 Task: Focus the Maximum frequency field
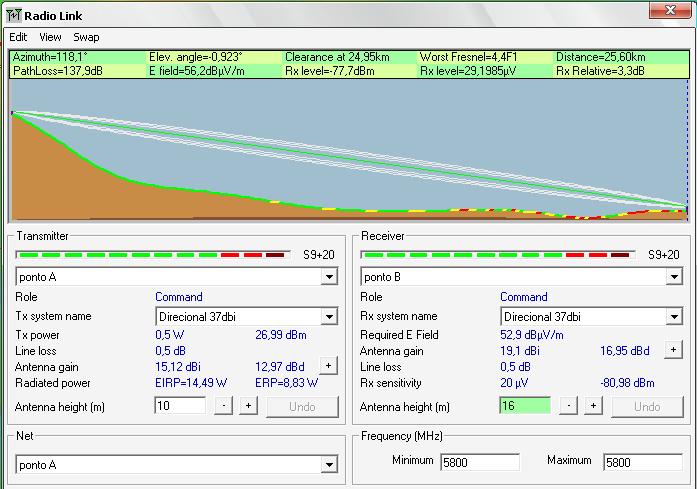(x=643, y=462)
